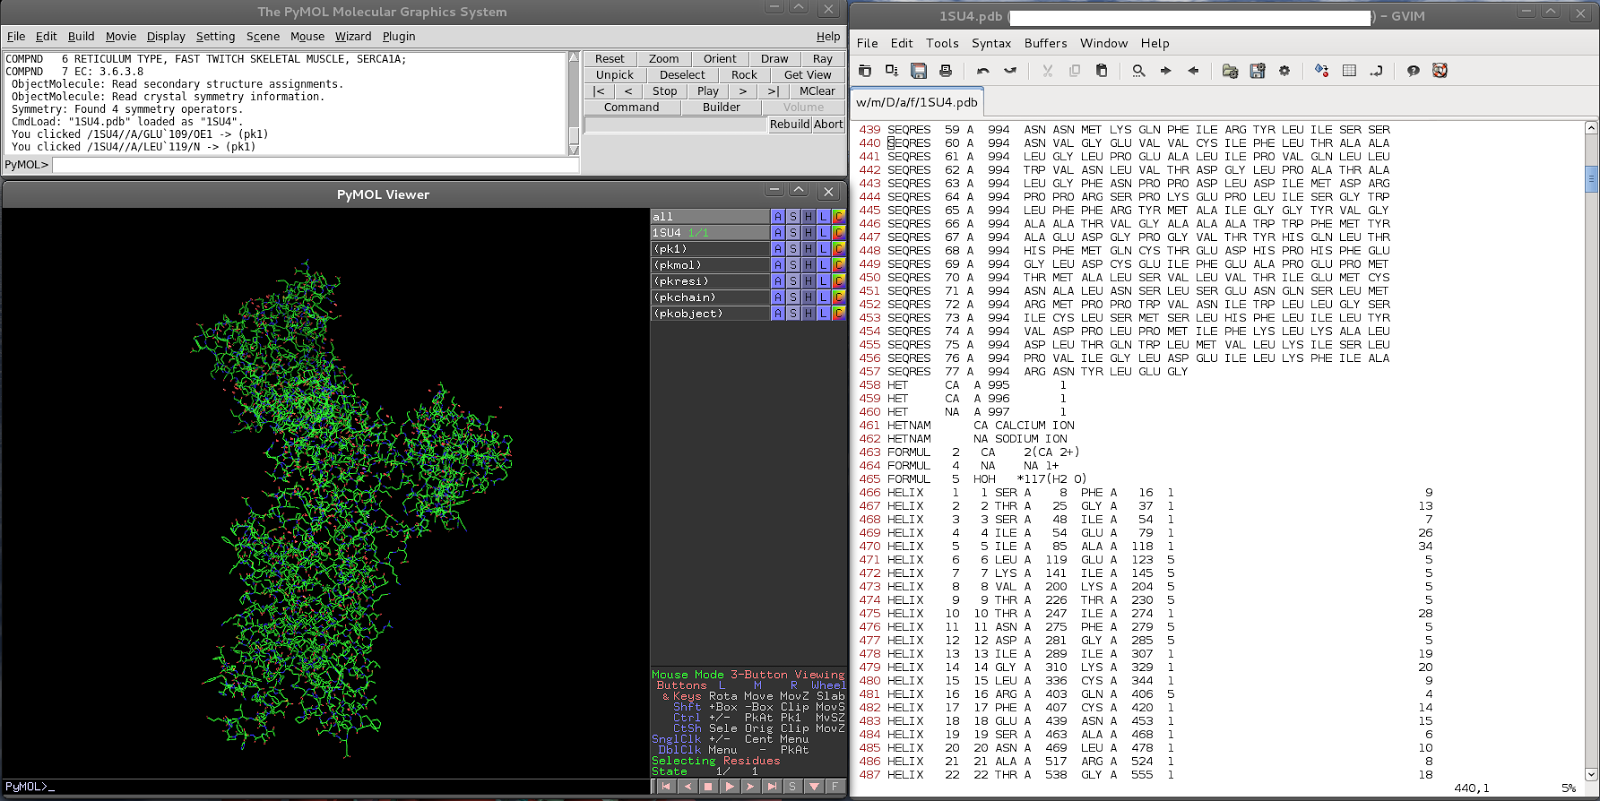Toggle visibility of the 1SU4 object

[710, 233]
